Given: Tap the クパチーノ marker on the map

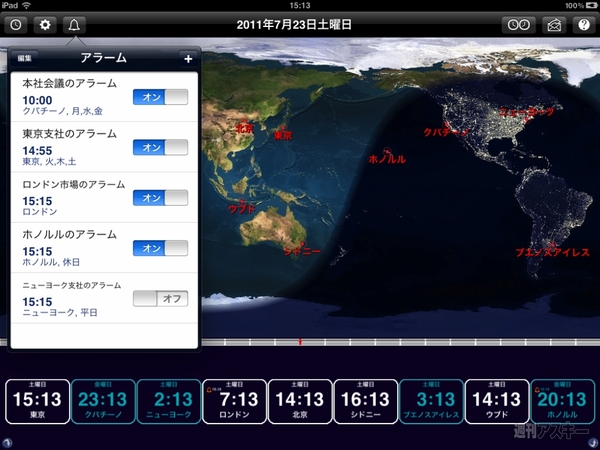Looking at the screenshot, I should tap(446, 130).
